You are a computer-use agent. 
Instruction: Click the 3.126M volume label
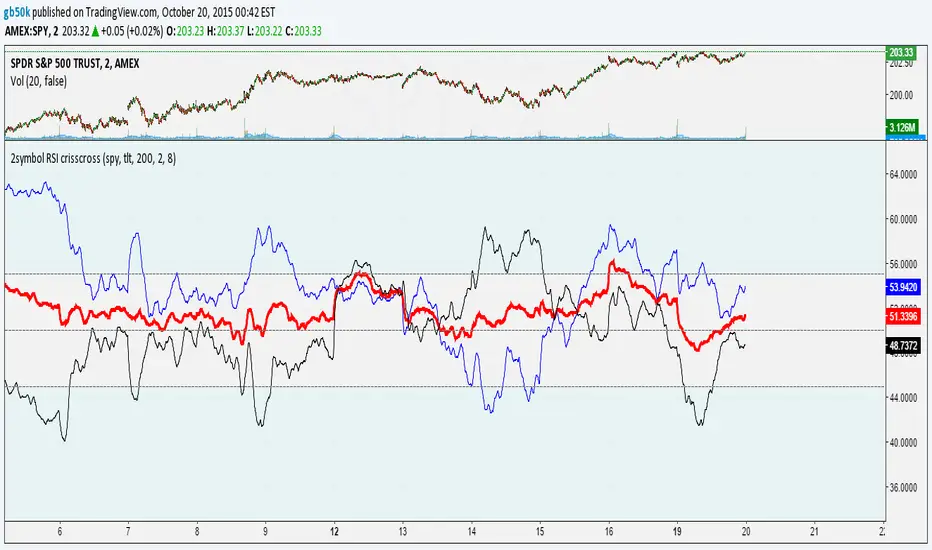[x=902, y=127]
